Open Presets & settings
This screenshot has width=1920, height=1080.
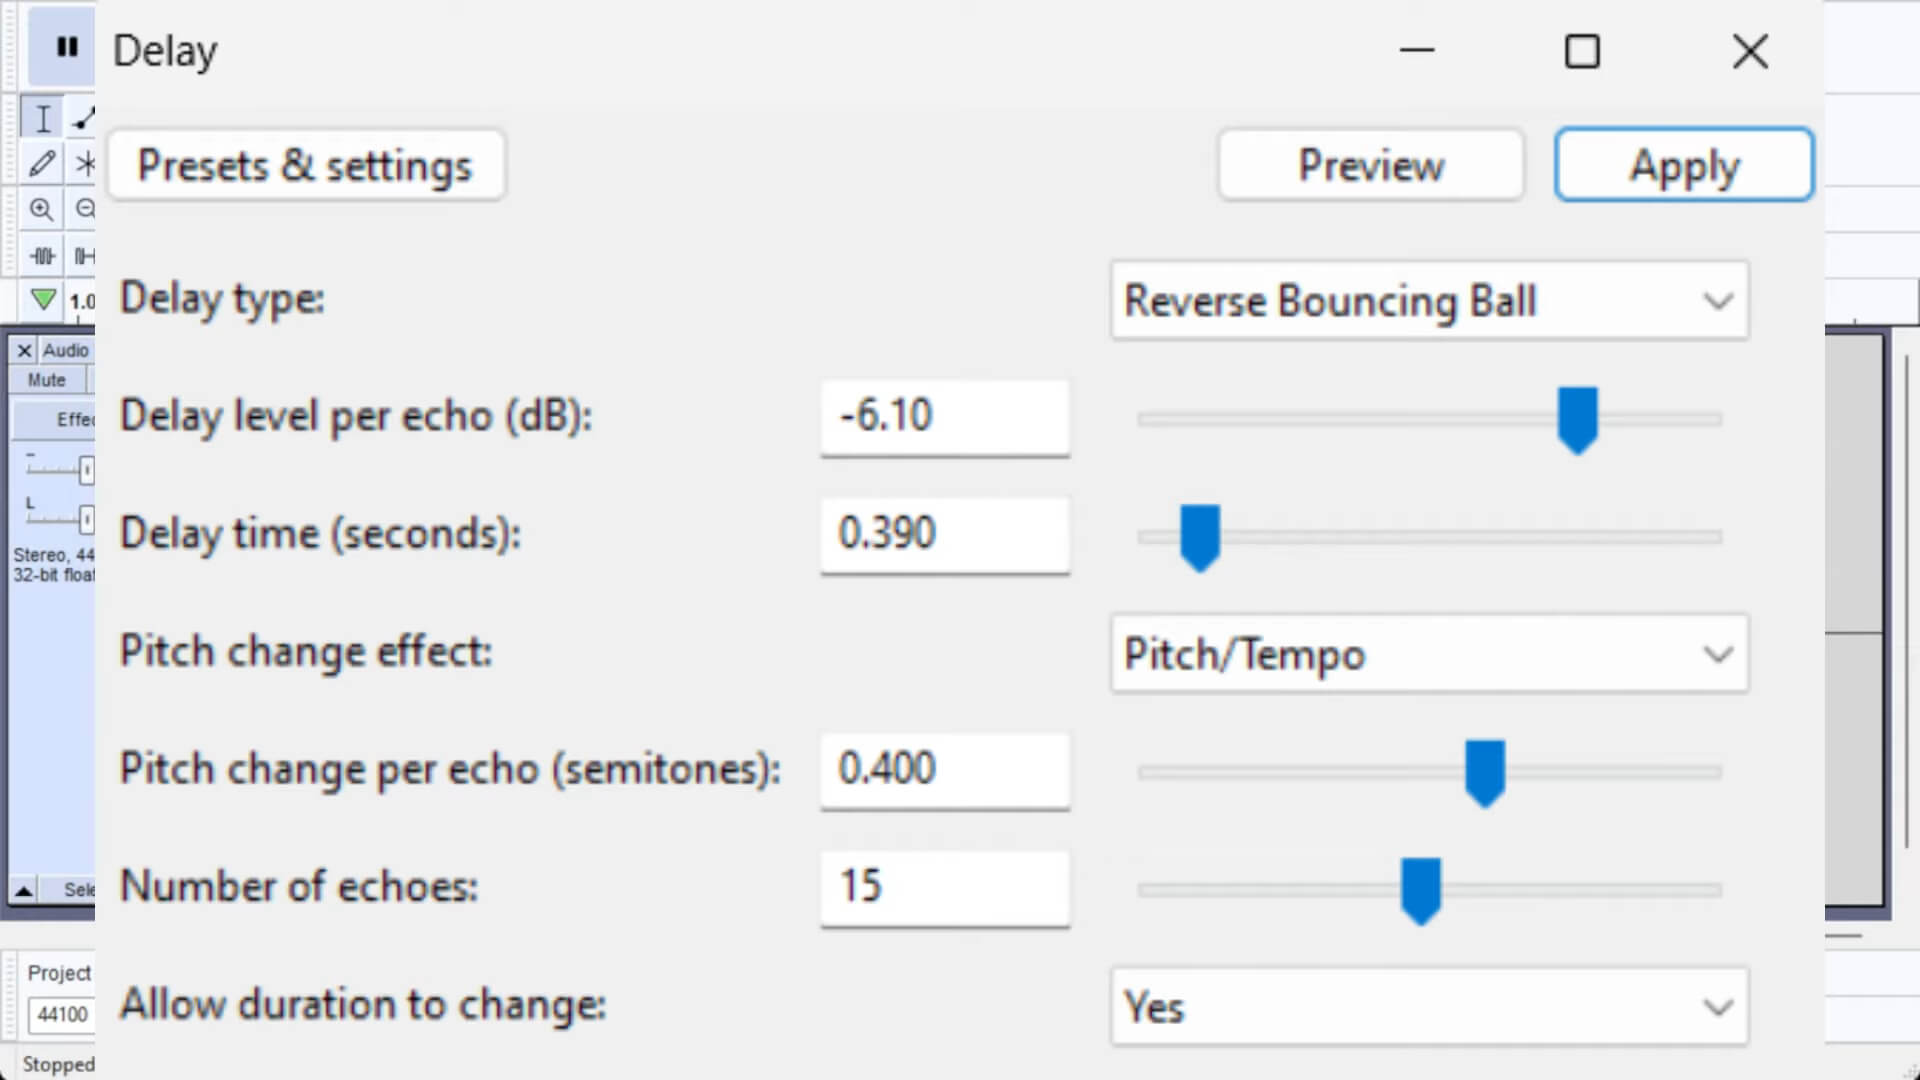[306, 165]
